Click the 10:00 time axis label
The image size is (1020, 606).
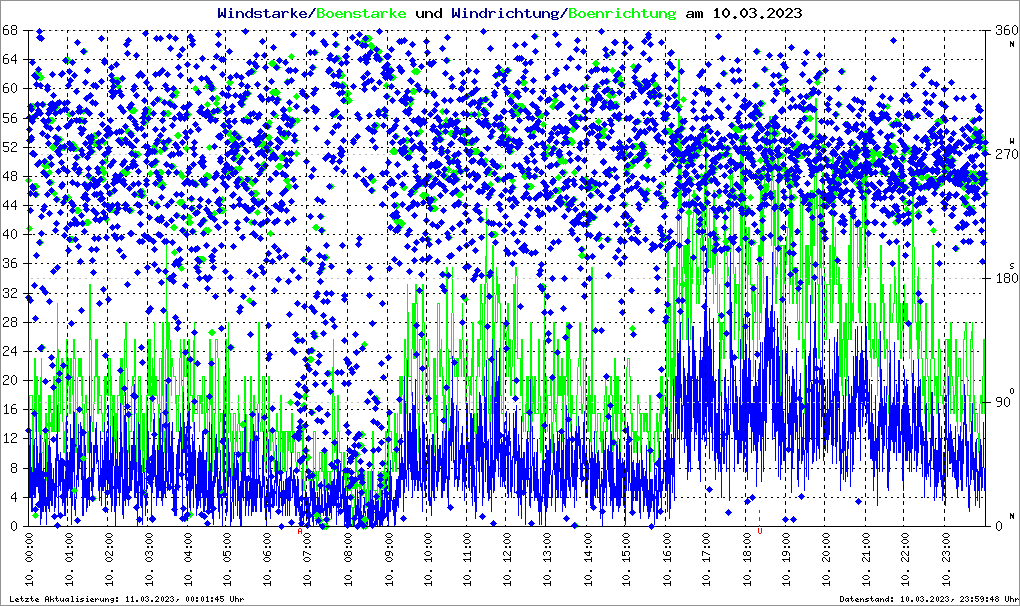coord(427,559)
